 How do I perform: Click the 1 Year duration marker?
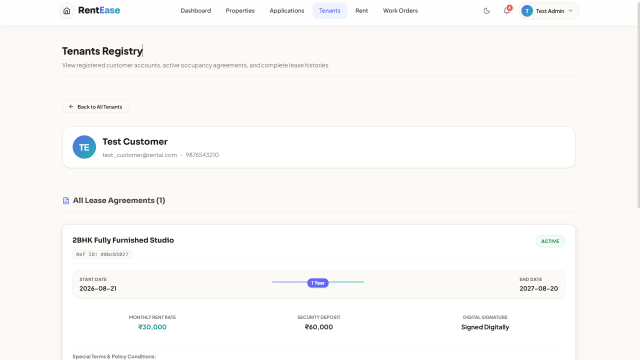point(318,283)
